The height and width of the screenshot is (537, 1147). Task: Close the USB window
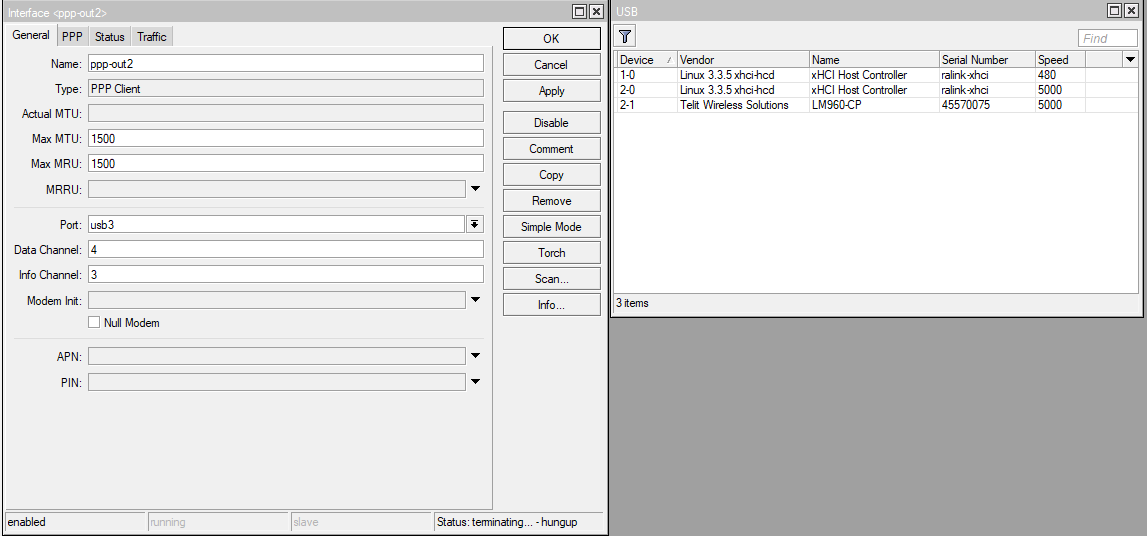(x=1131, y=11)
